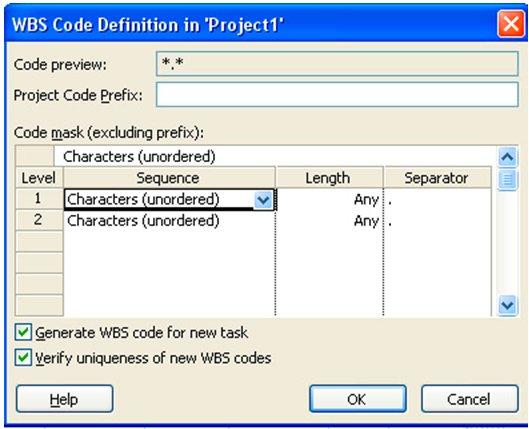This screenshot has height=429, width=529.
Task: Select row header for level 1
Action: coord(39,199)
